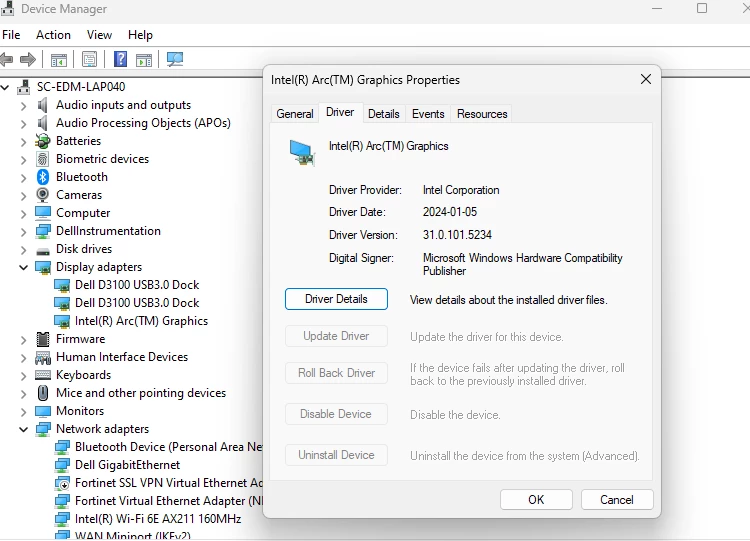Expand Audio inputs and outputs
This screenshot has height=541, width=750.
tap(23, 106)
